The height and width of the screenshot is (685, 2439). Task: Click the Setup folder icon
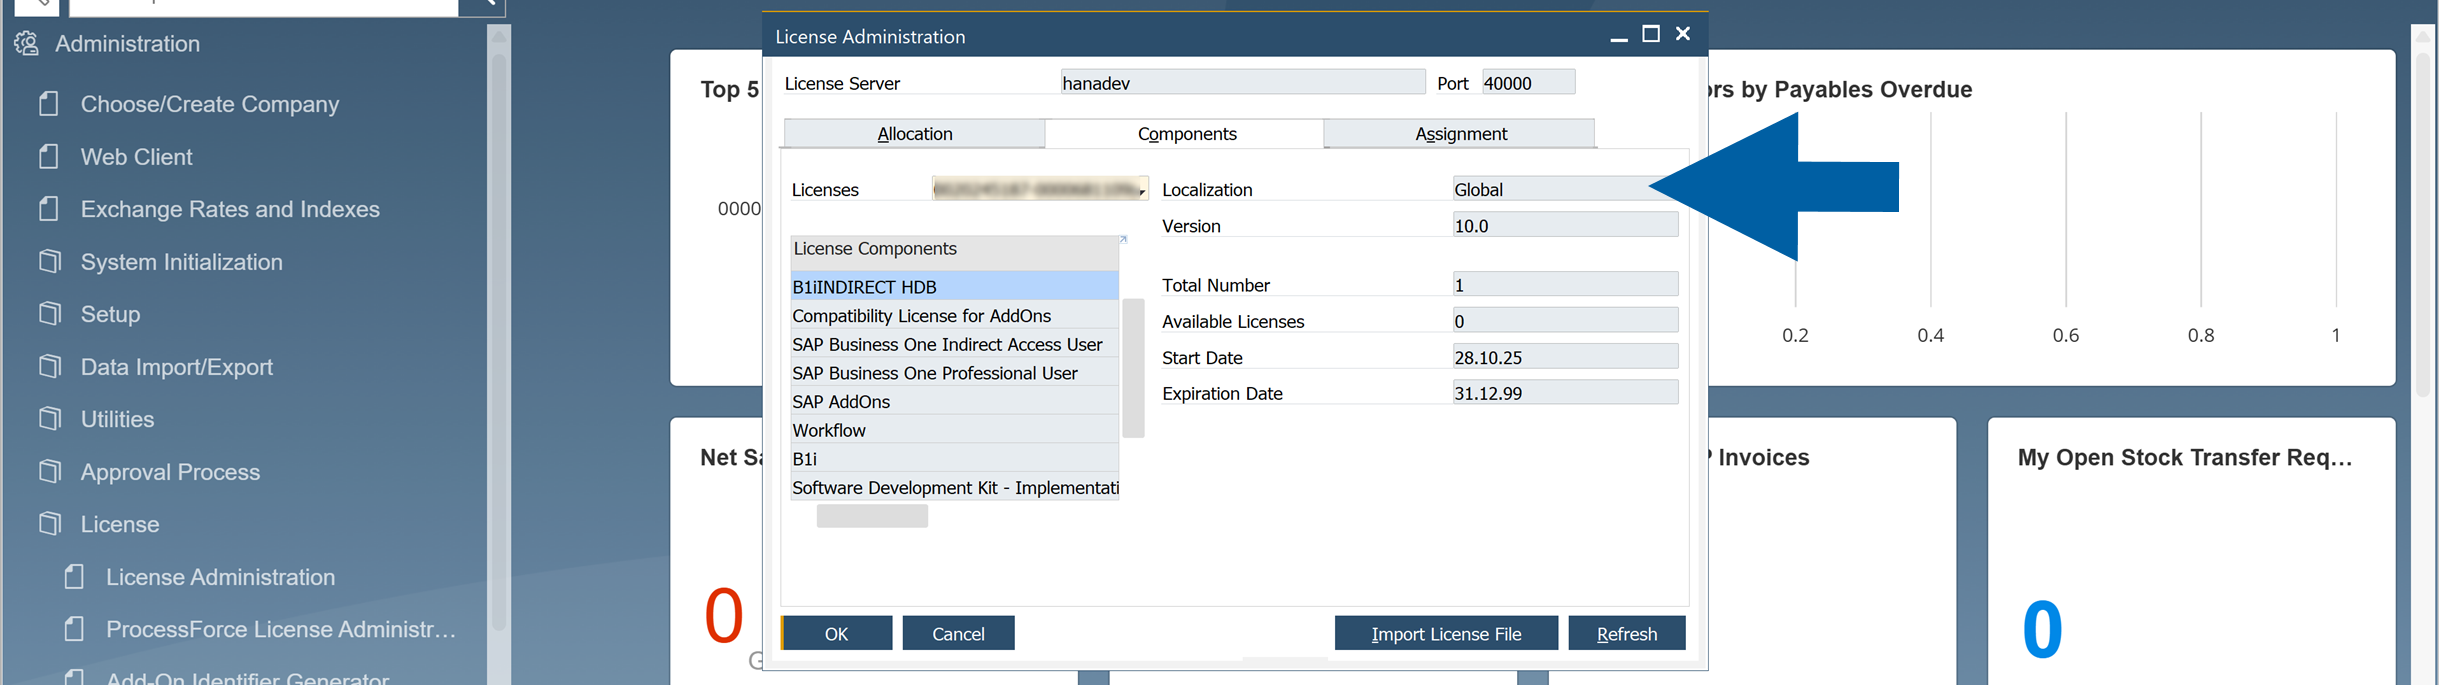coord(49,313)
